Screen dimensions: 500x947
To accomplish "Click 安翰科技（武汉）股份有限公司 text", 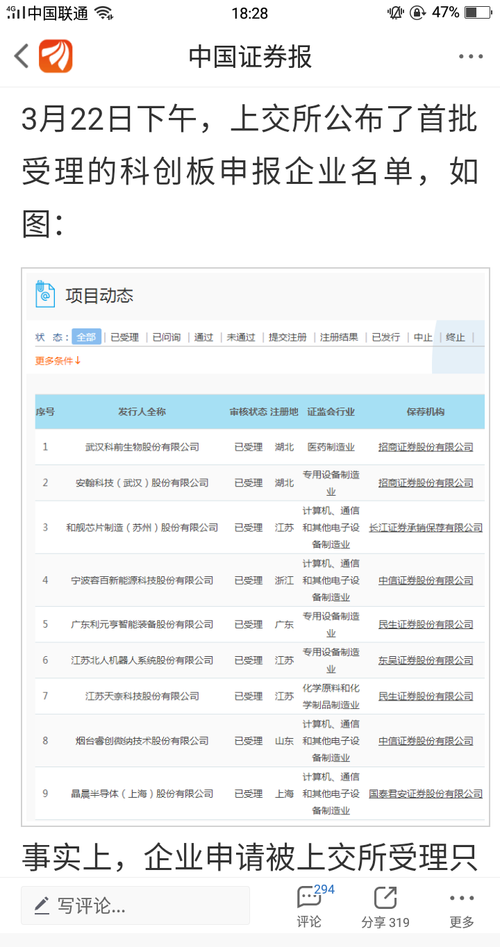I will [x=142, y=483].
